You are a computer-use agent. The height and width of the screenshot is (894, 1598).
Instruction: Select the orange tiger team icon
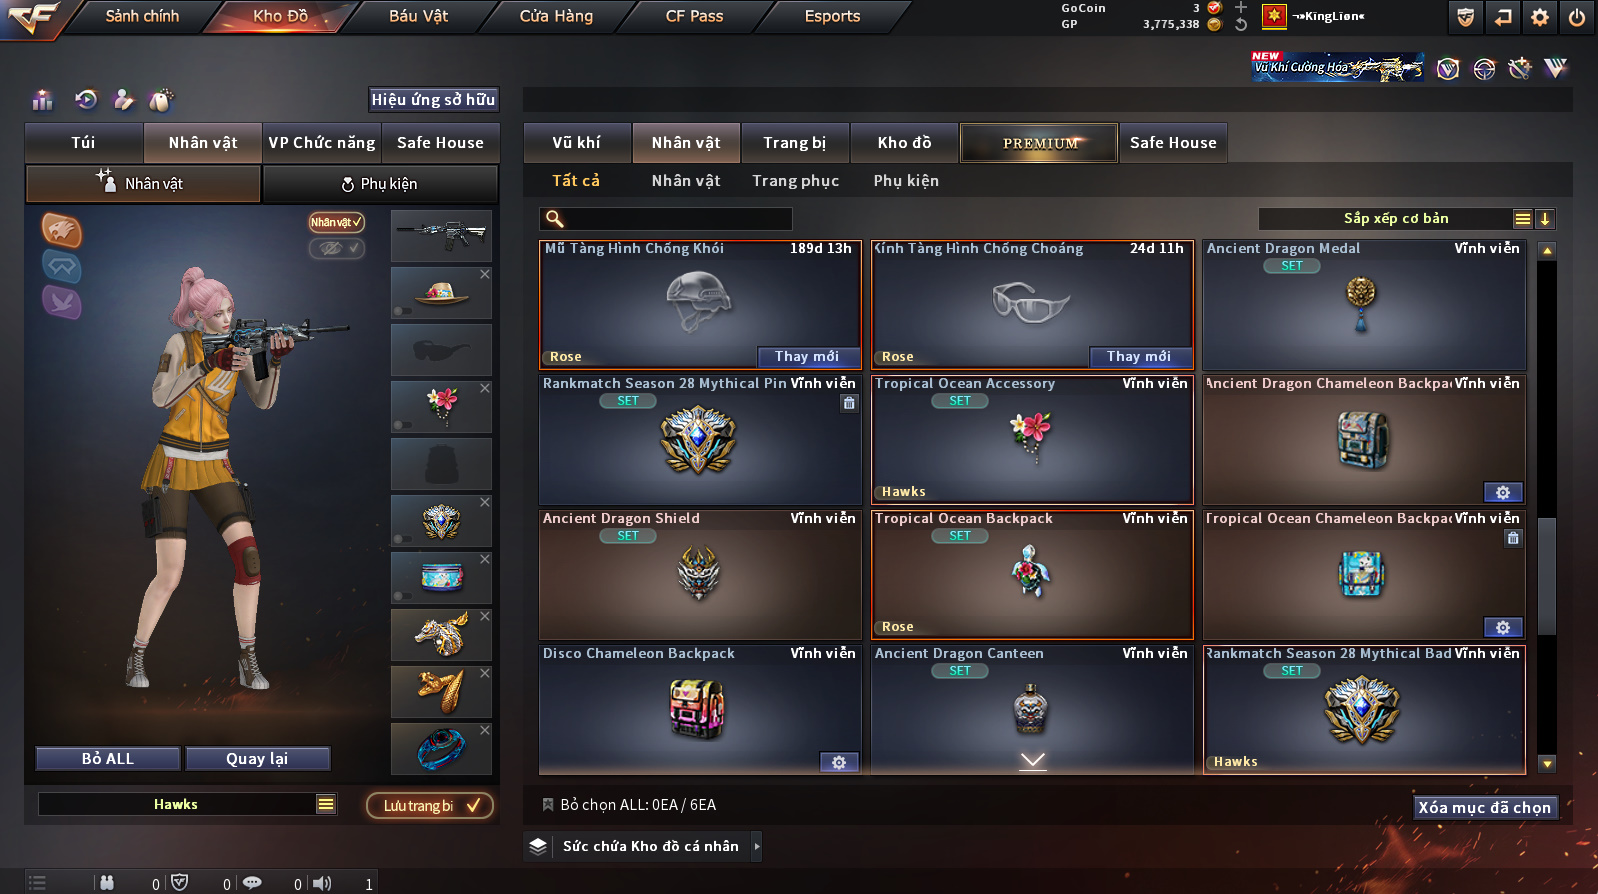pyautogui.click(x=61, y=230)
